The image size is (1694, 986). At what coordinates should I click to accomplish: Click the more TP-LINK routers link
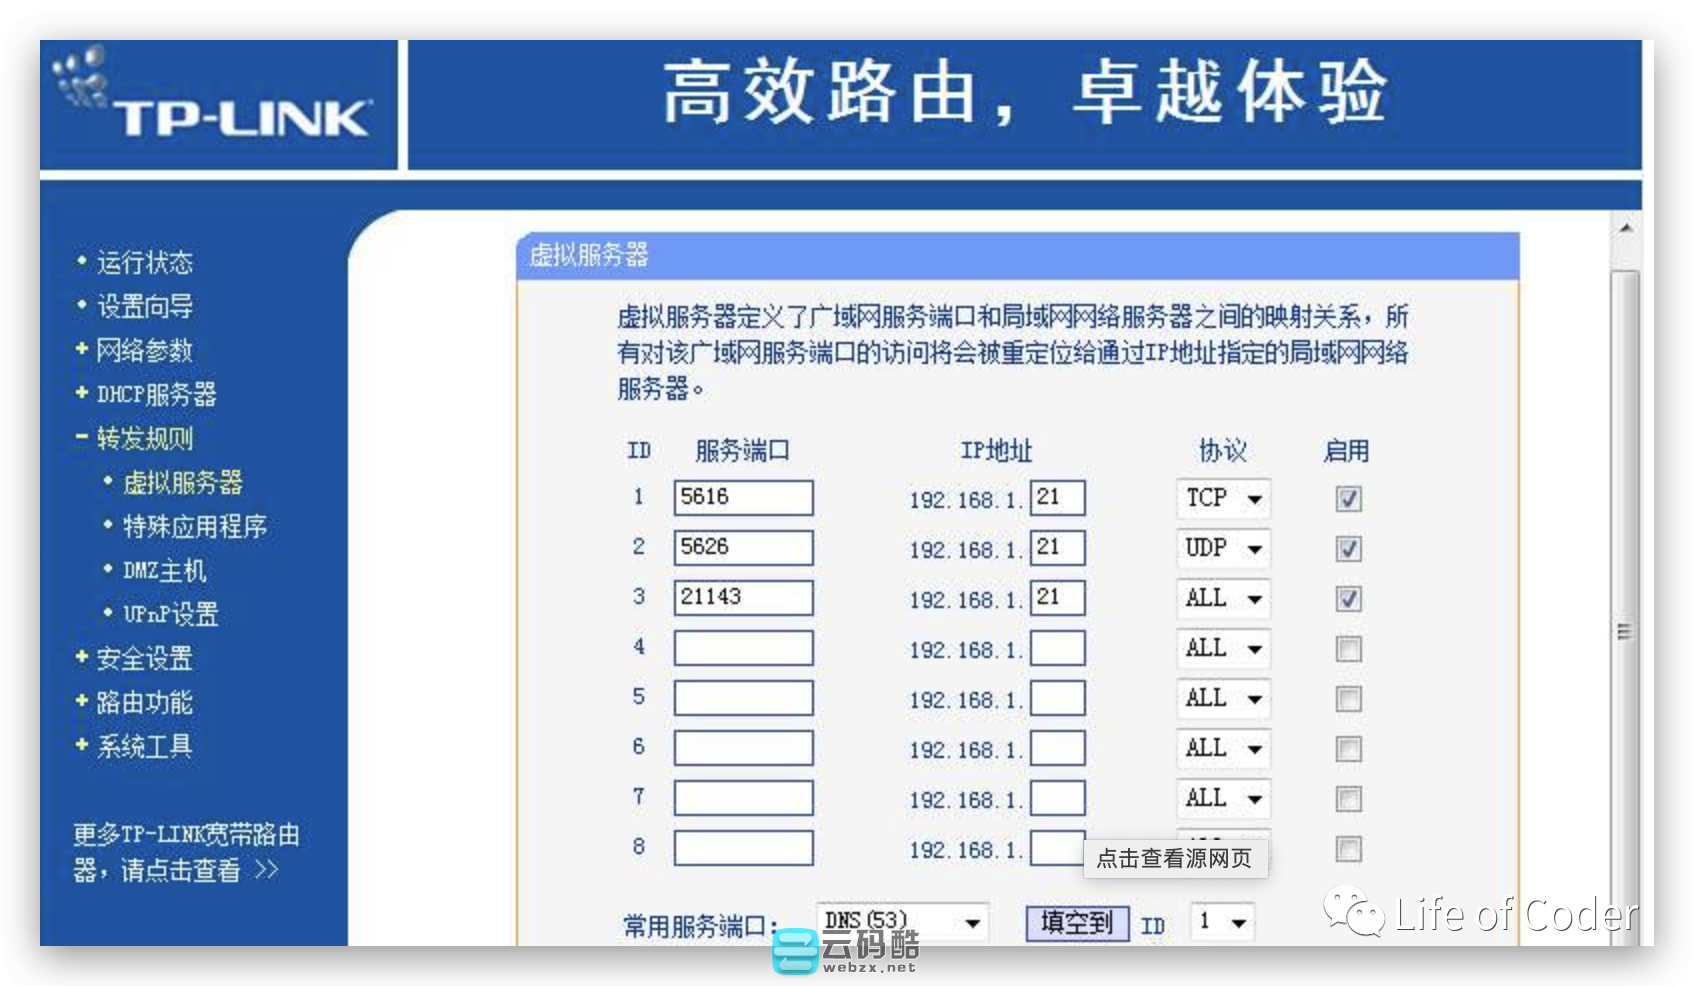point(185,852)
